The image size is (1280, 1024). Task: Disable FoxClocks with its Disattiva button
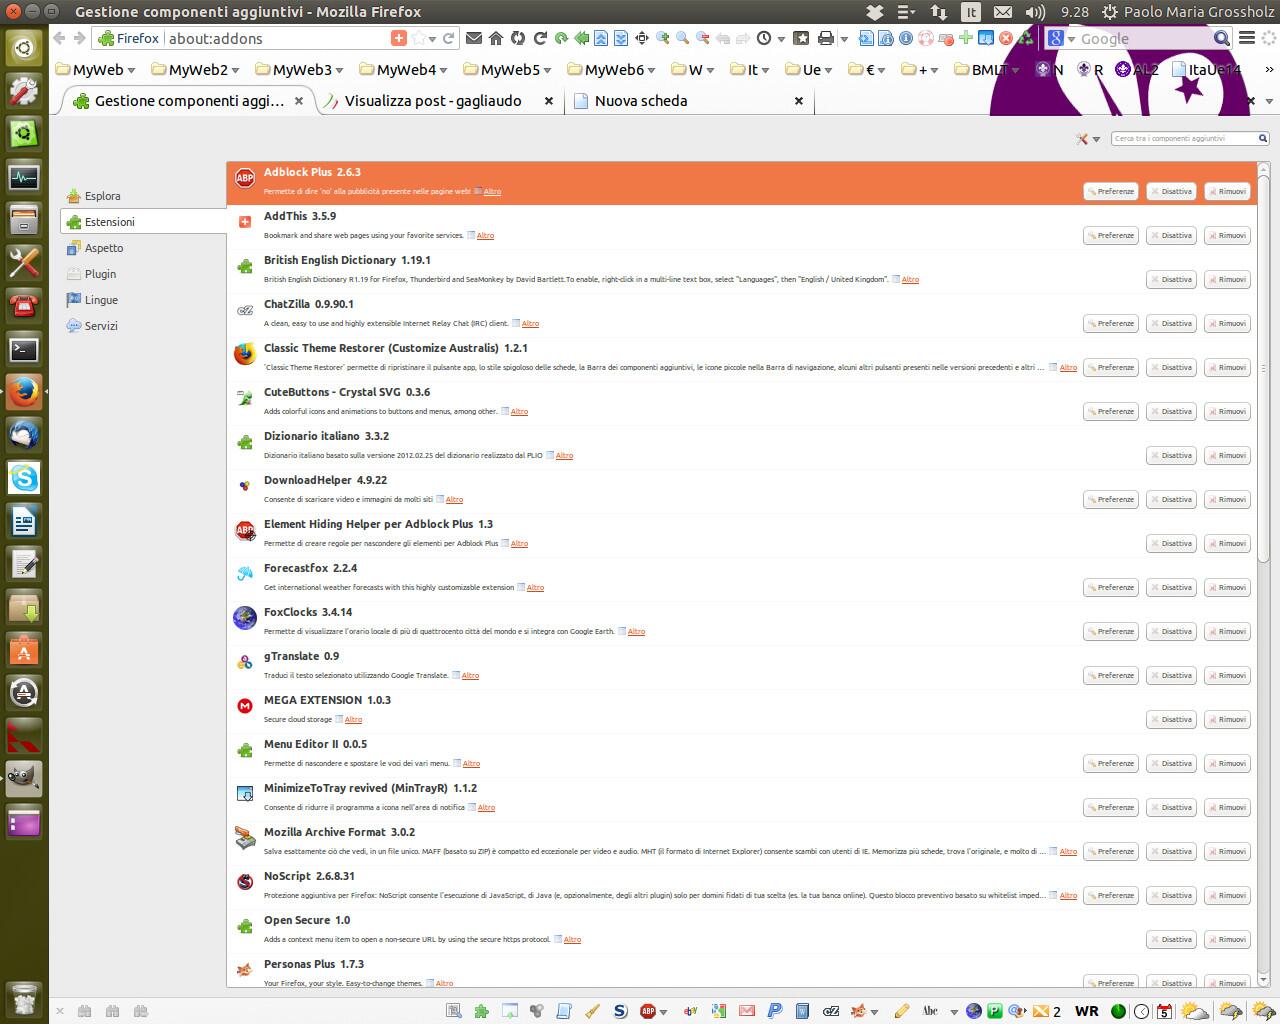tap(1171, 631)
